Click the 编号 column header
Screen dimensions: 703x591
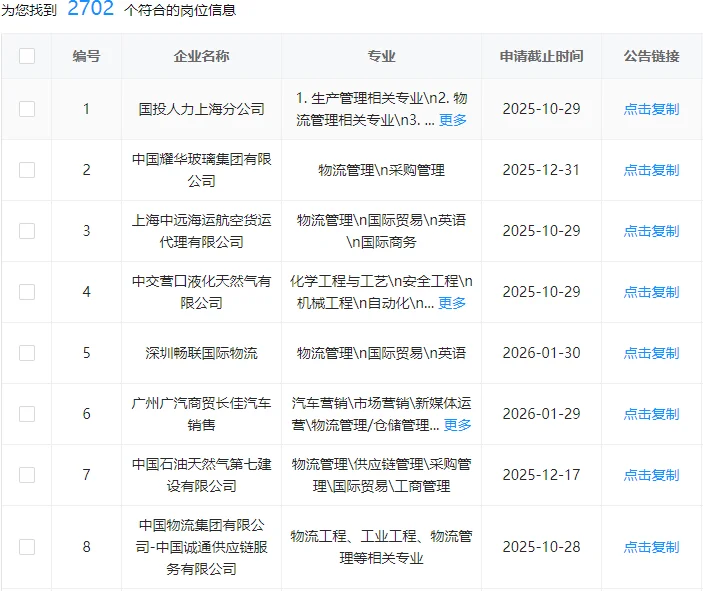86,56
